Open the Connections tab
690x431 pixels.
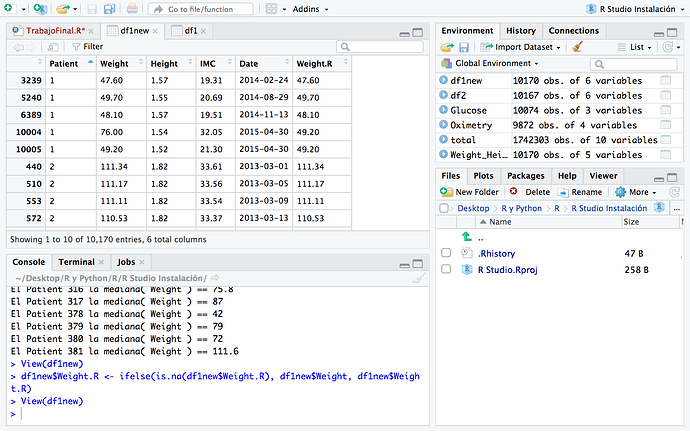(x=573, y=31)
